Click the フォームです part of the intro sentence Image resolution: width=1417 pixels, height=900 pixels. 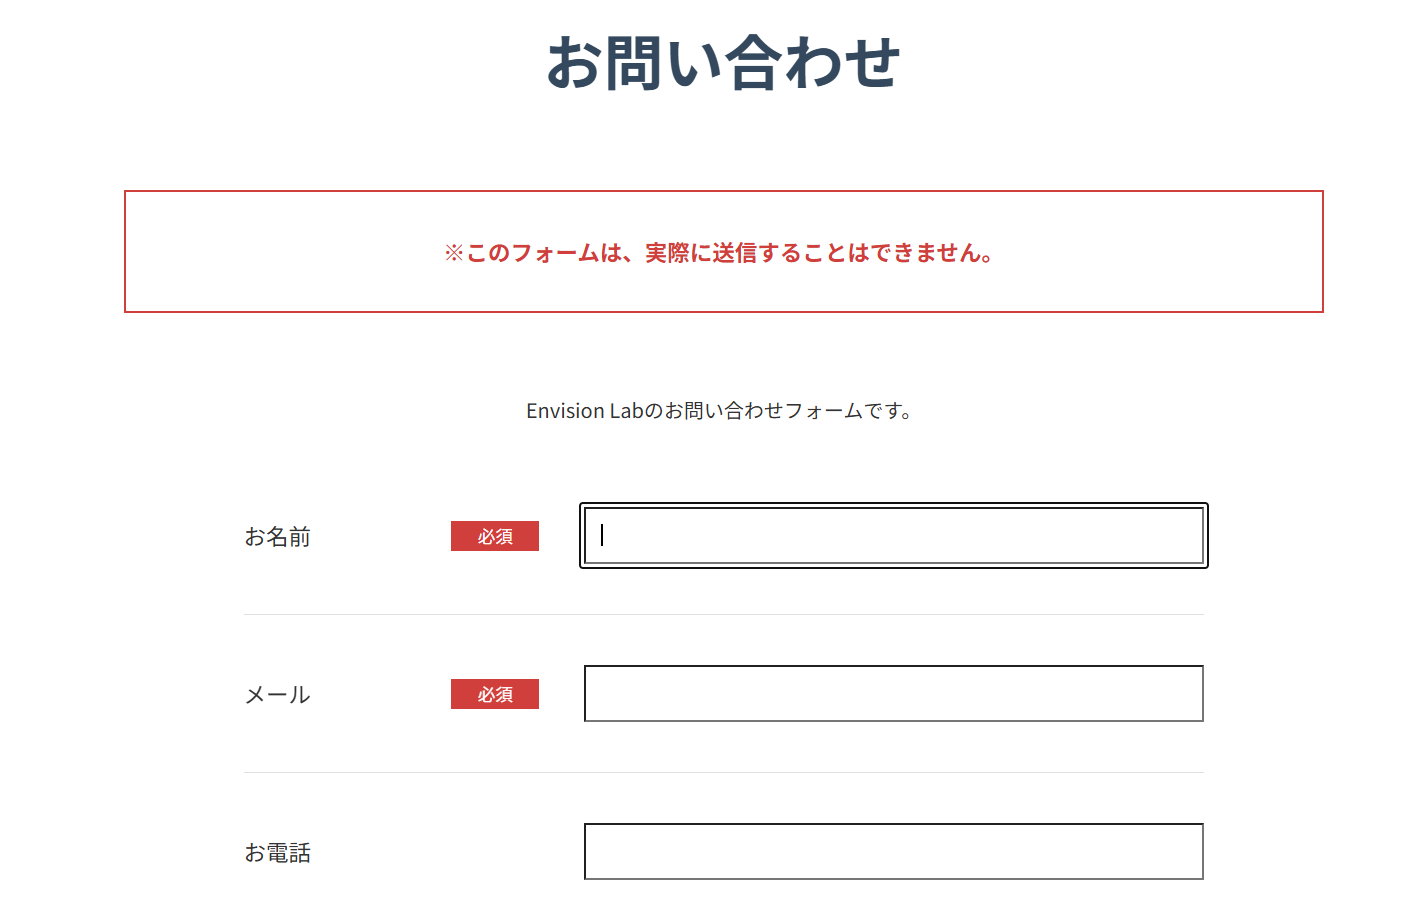845,411
